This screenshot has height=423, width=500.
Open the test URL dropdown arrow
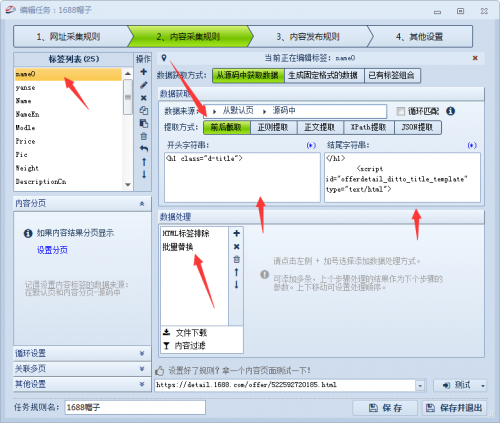tap(420, 386)
